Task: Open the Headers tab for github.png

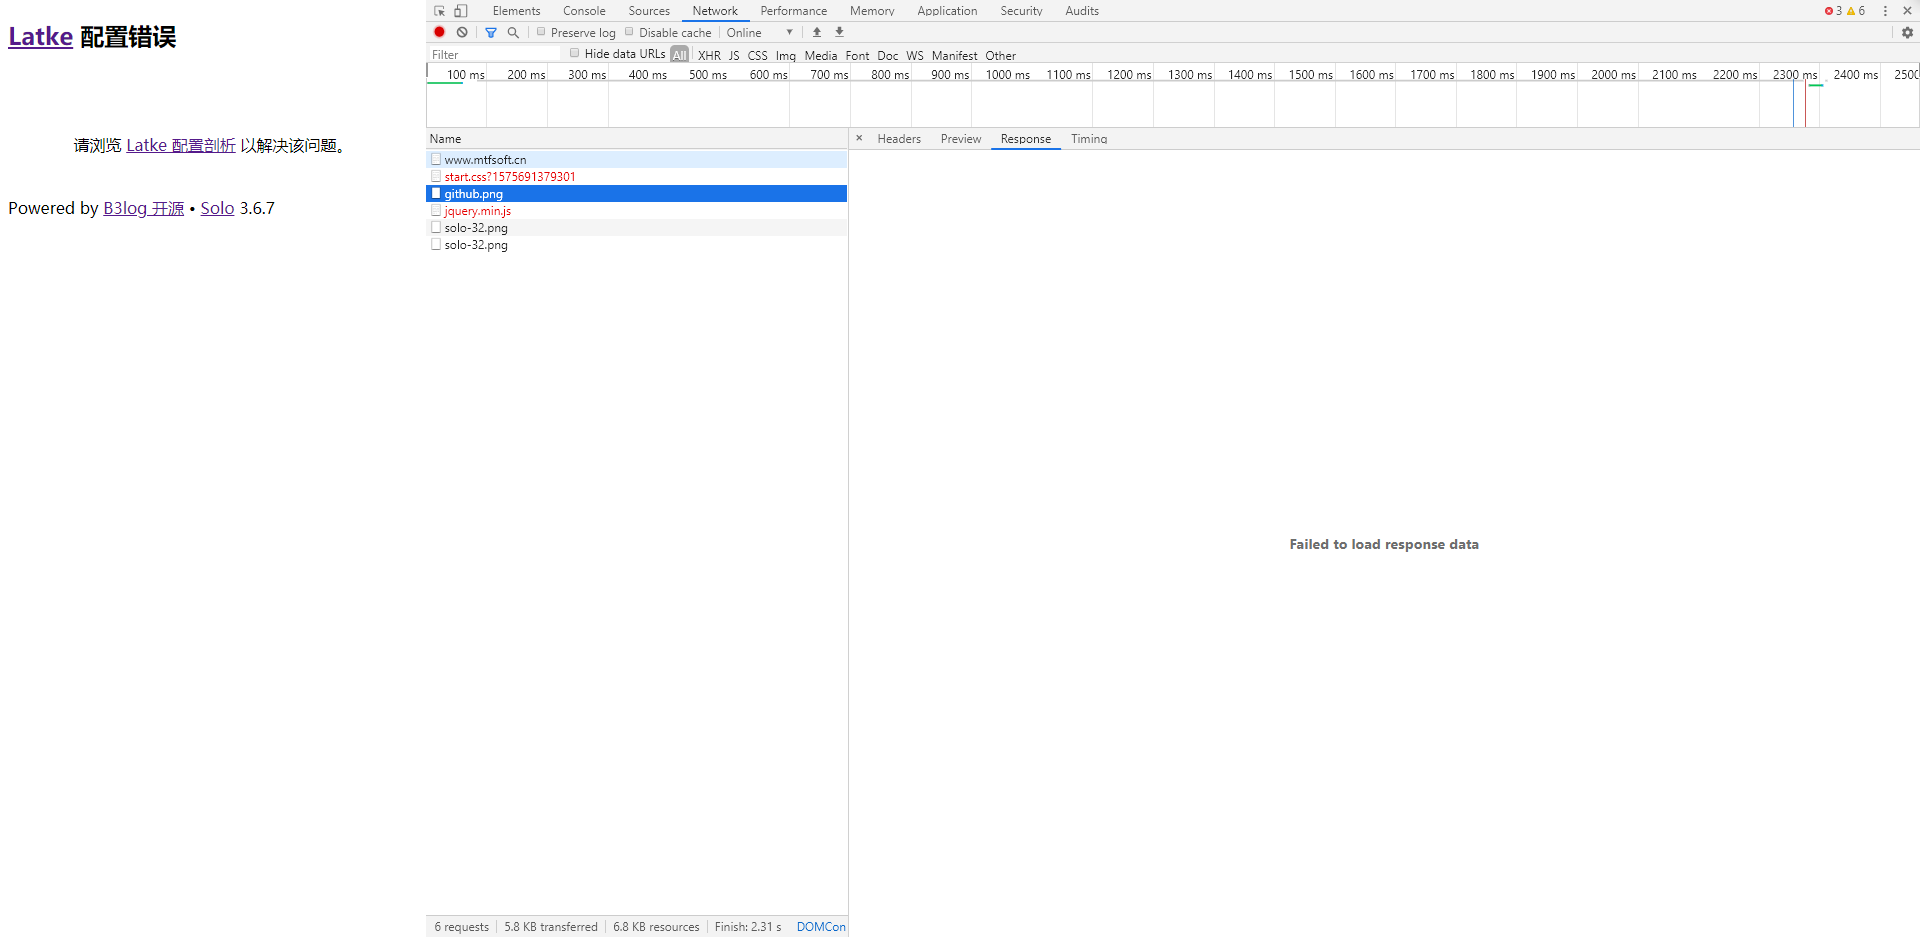Action: [898, 139]
